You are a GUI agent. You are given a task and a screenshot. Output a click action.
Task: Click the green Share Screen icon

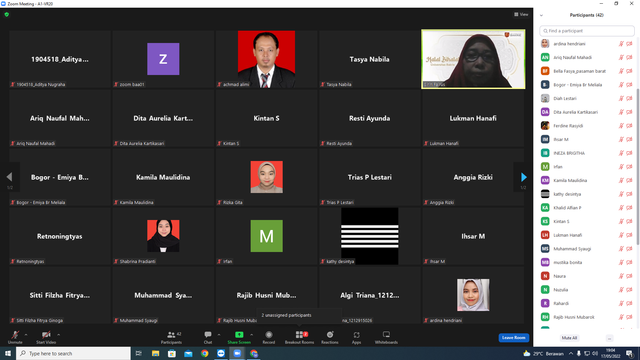point(239,335)
